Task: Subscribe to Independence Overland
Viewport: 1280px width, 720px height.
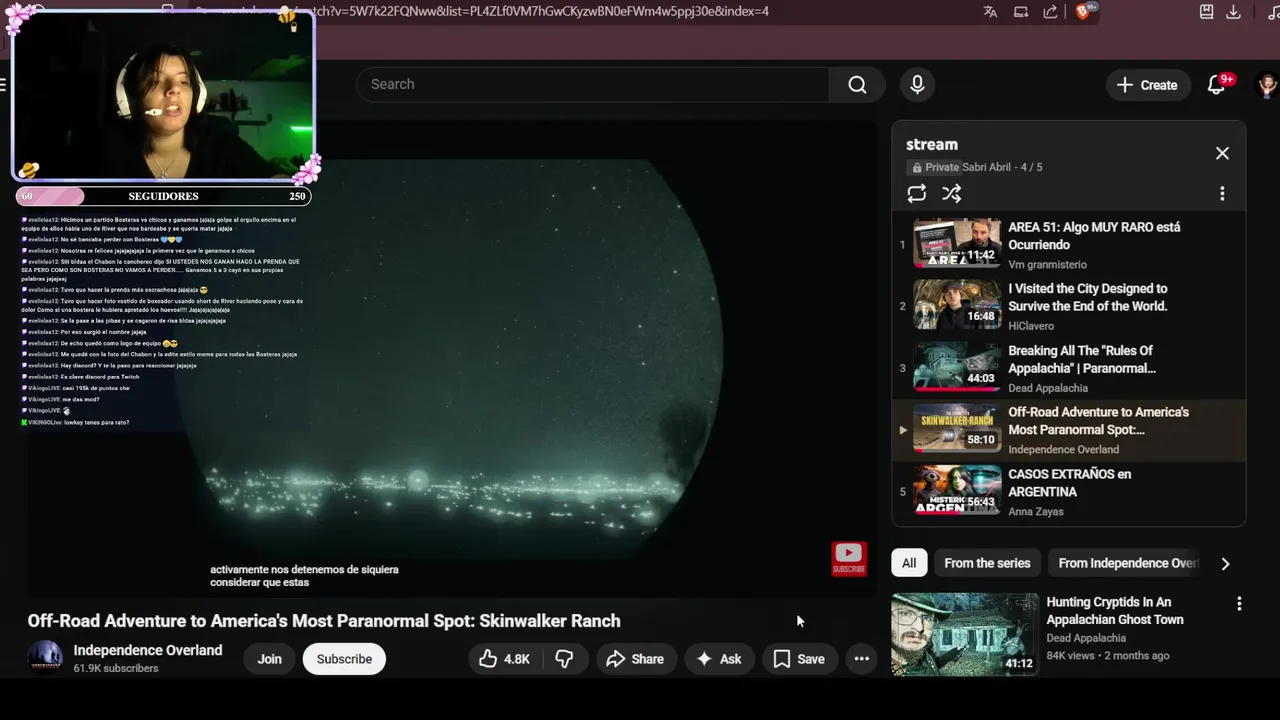Action: [x=344, y=659]
